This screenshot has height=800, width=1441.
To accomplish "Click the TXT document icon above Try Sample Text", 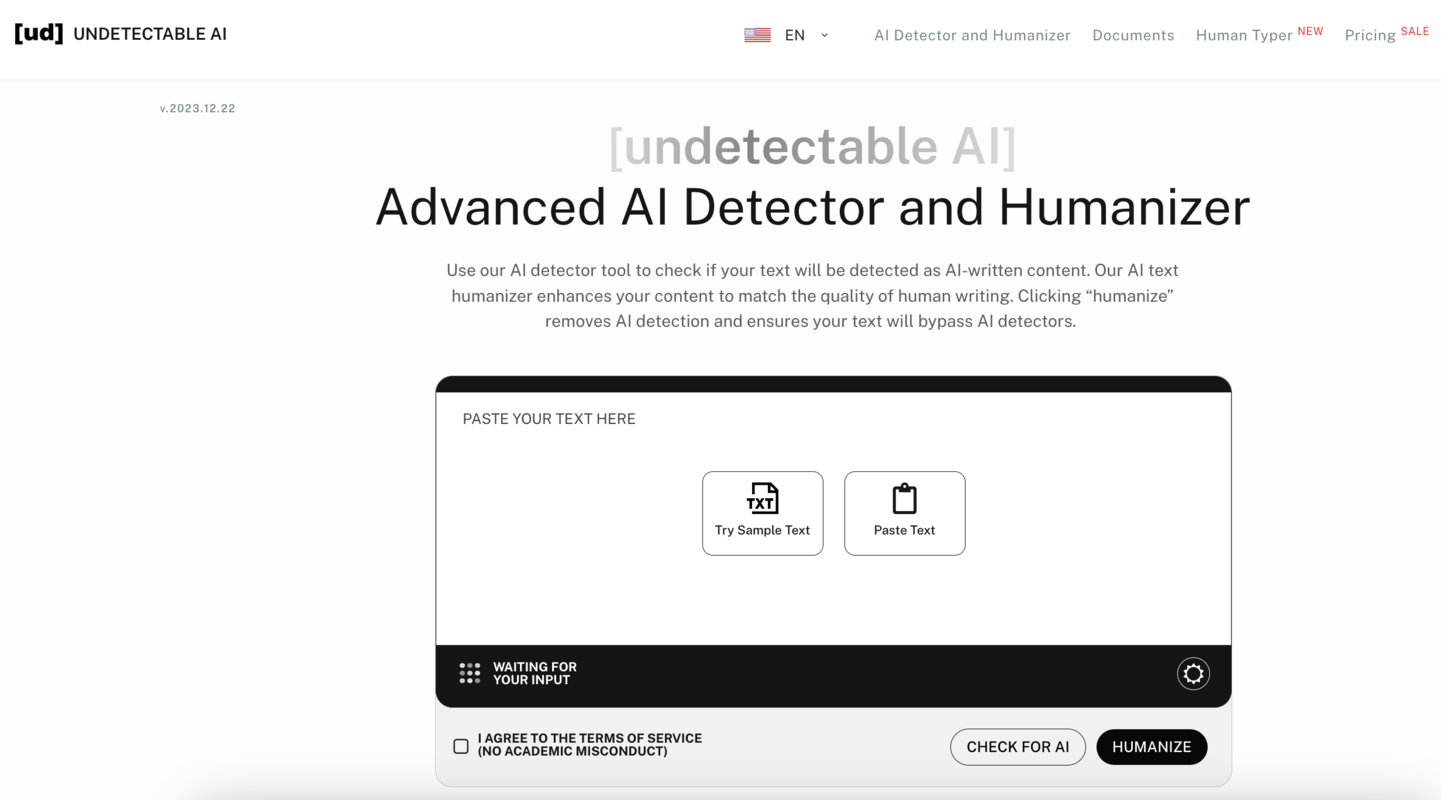I will [762, 498].
